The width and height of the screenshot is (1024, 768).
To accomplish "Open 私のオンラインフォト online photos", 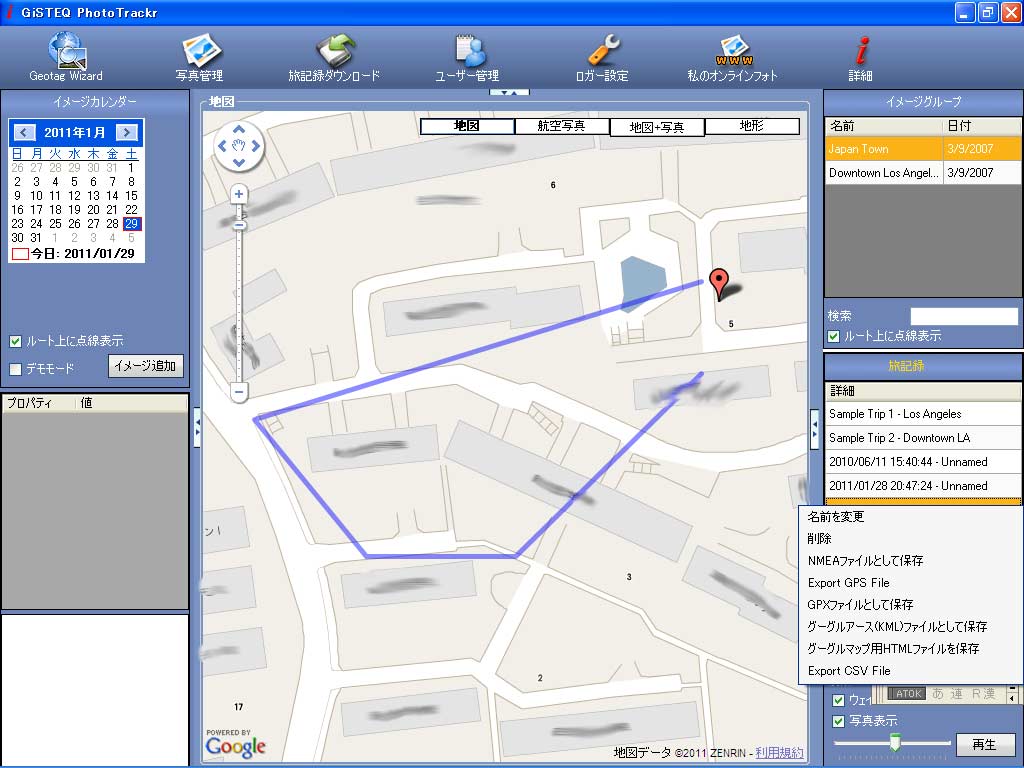I will point(733,57).
